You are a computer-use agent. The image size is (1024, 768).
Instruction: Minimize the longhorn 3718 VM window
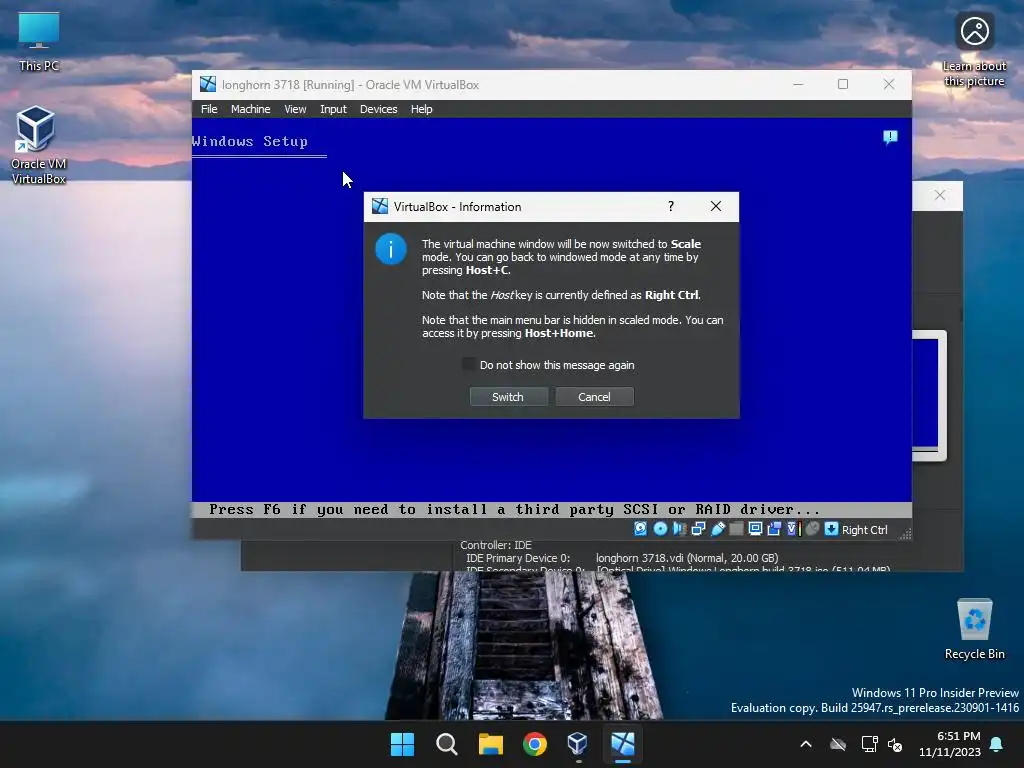point(798,84)
